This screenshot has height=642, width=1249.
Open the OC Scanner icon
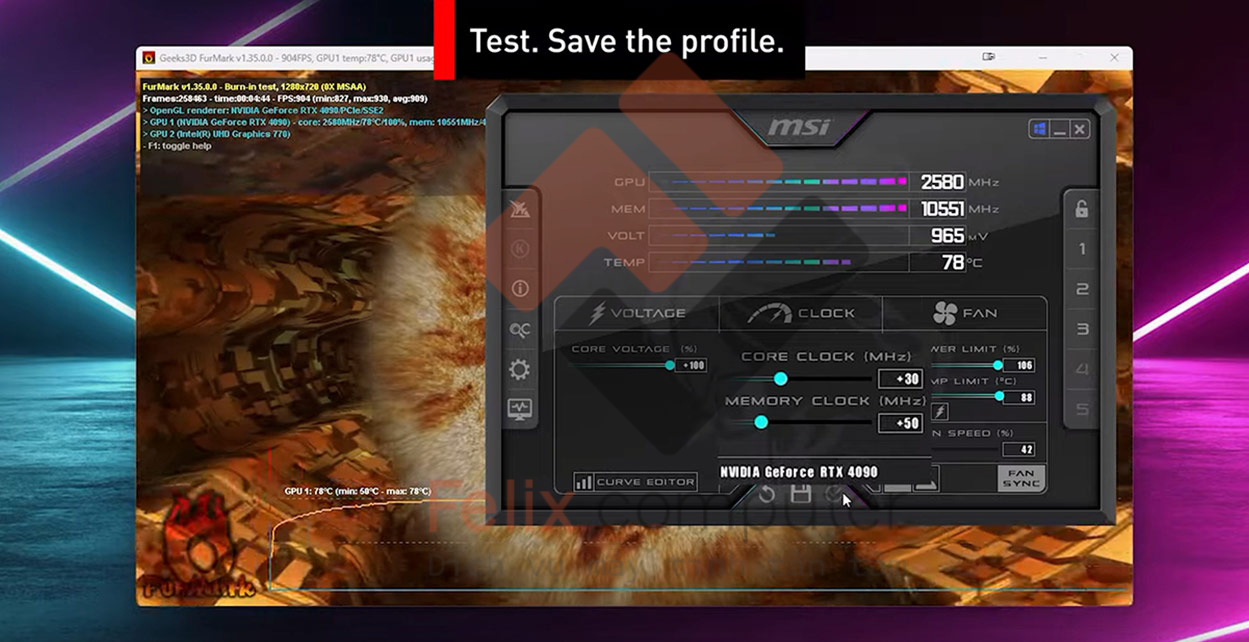click(x=520, y=330)
